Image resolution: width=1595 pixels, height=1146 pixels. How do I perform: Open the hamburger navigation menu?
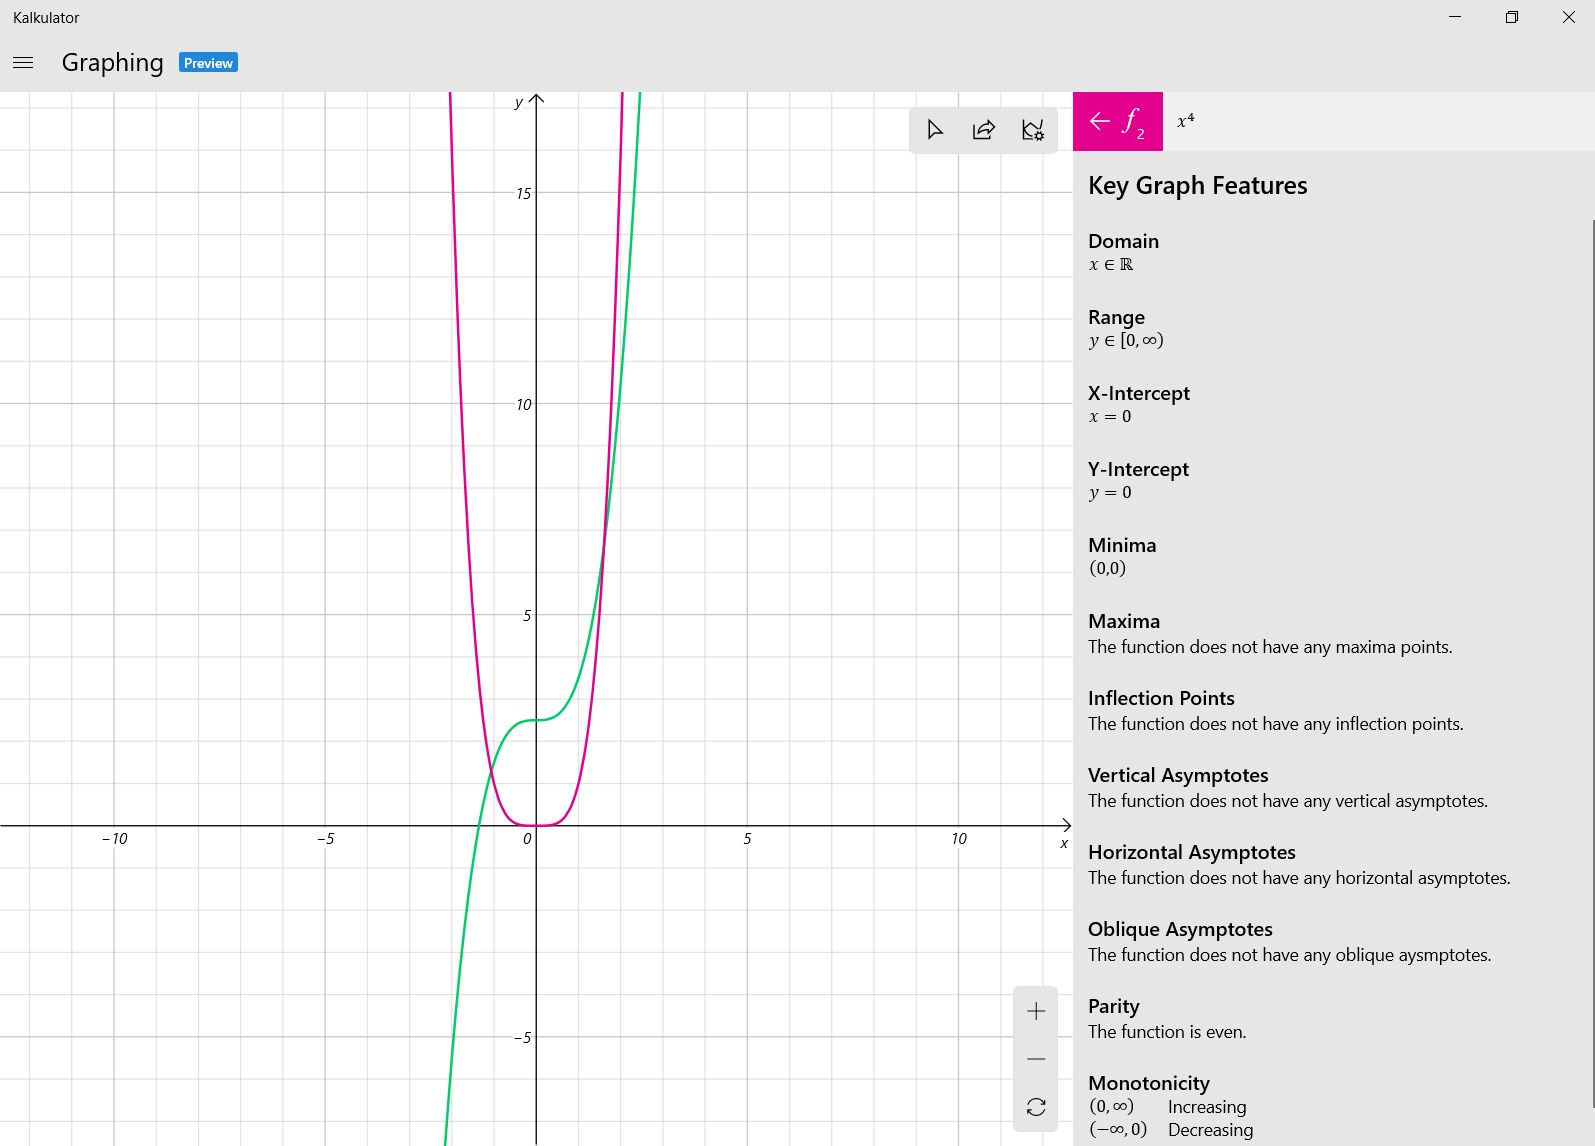23,62
